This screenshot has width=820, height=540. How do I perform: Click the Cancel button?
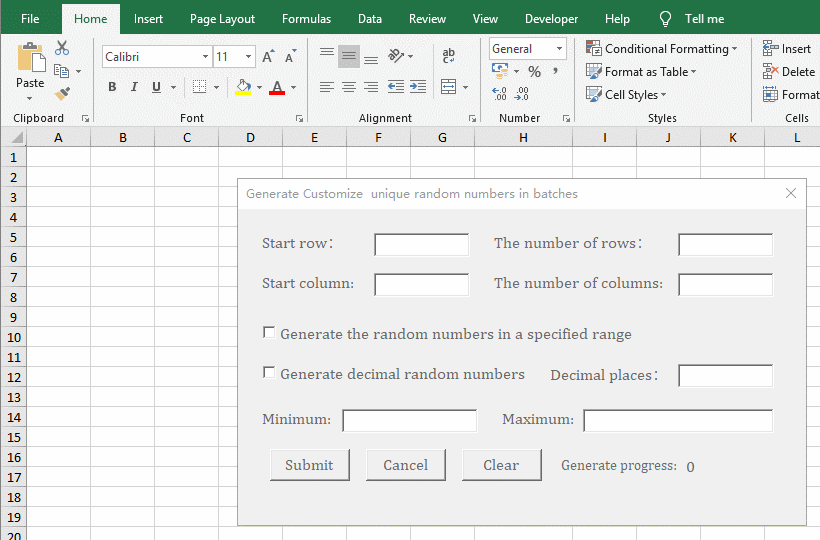[x=406, y=465]
